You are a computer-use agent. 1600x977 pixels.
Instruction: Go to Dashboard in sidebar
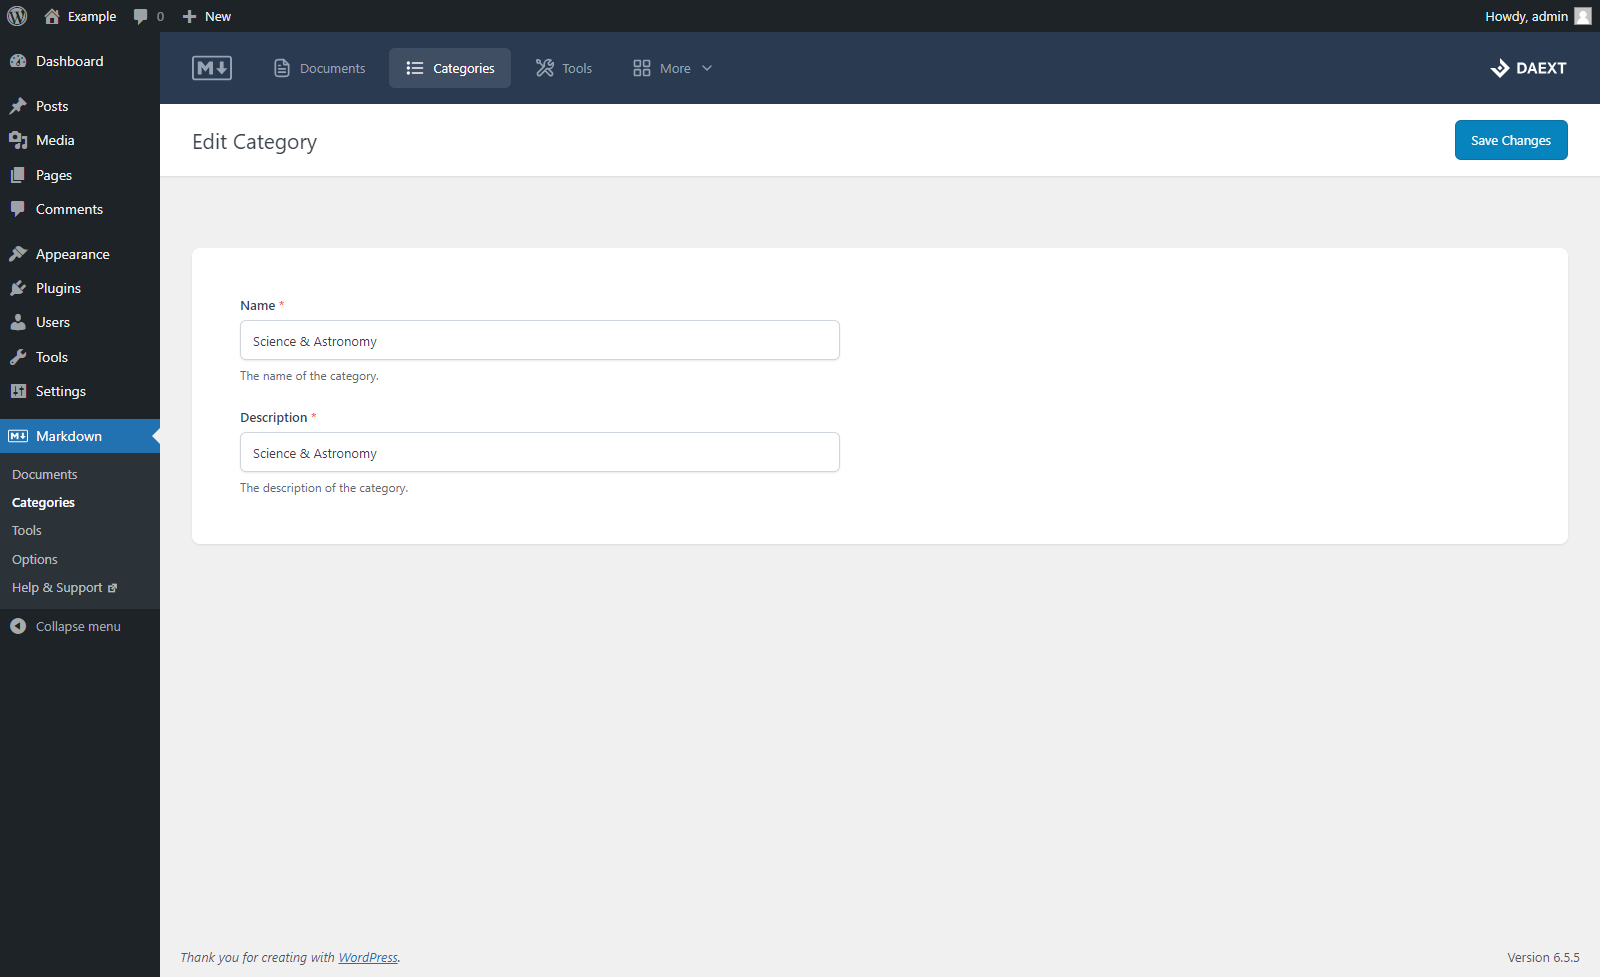pyautogui.click(x=69, y=61)
